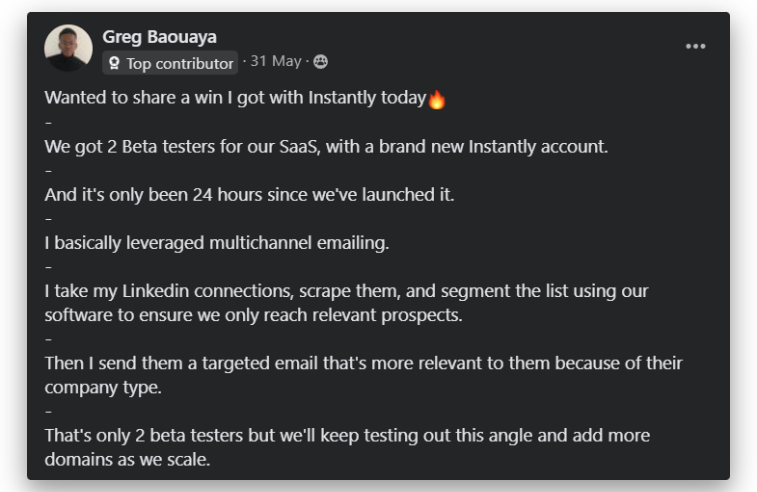The width and height of the screenshot is (757, 492).
Task: Click the 'domains as we scale.' final line
Action: pos(127,459)
